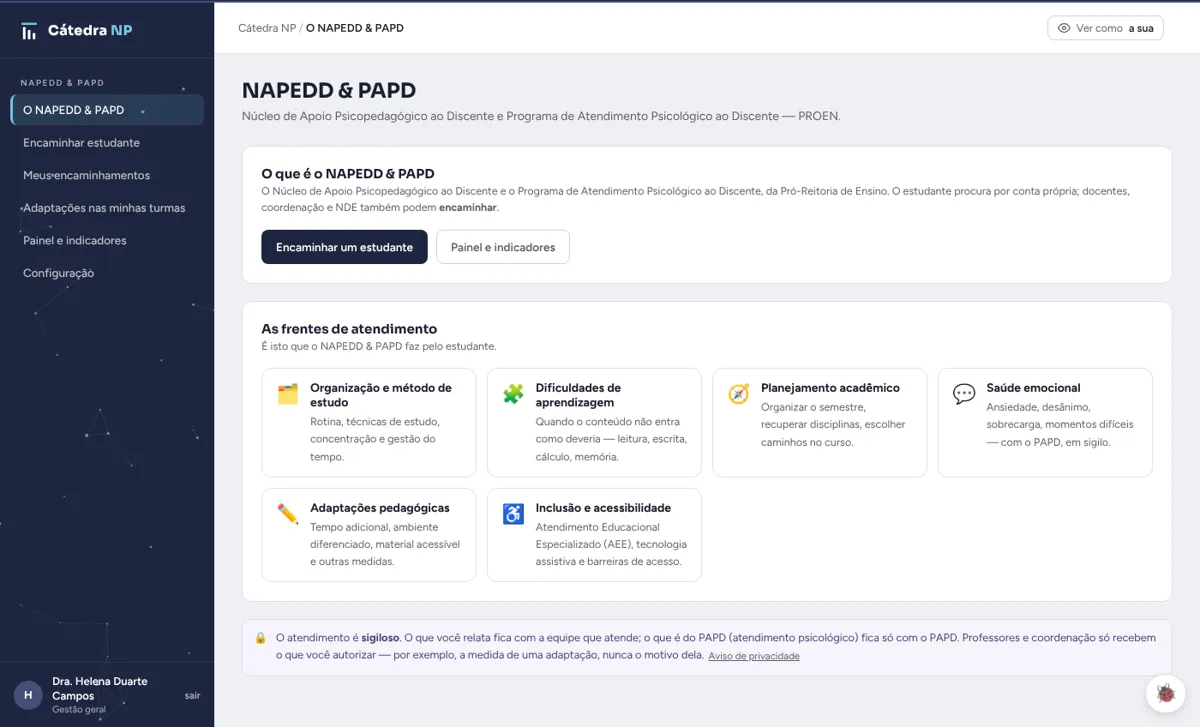Open the Organização e método de estudo card

pyautogui.click(x=369, y=423)
